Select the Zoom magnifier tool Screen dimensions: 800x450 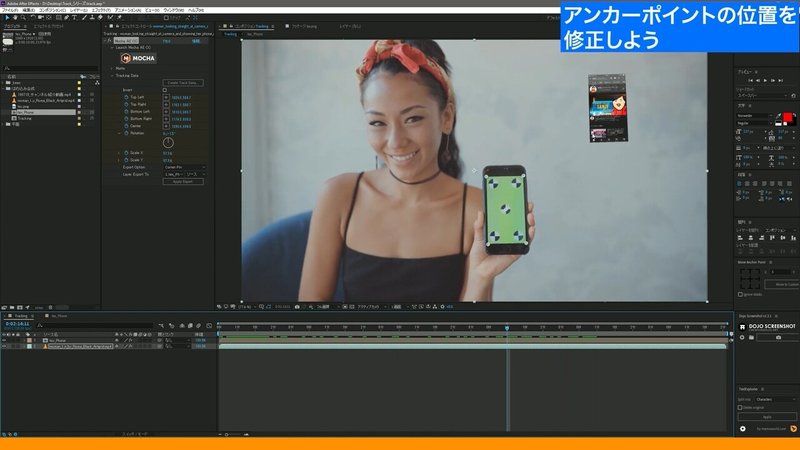[23, 17]
